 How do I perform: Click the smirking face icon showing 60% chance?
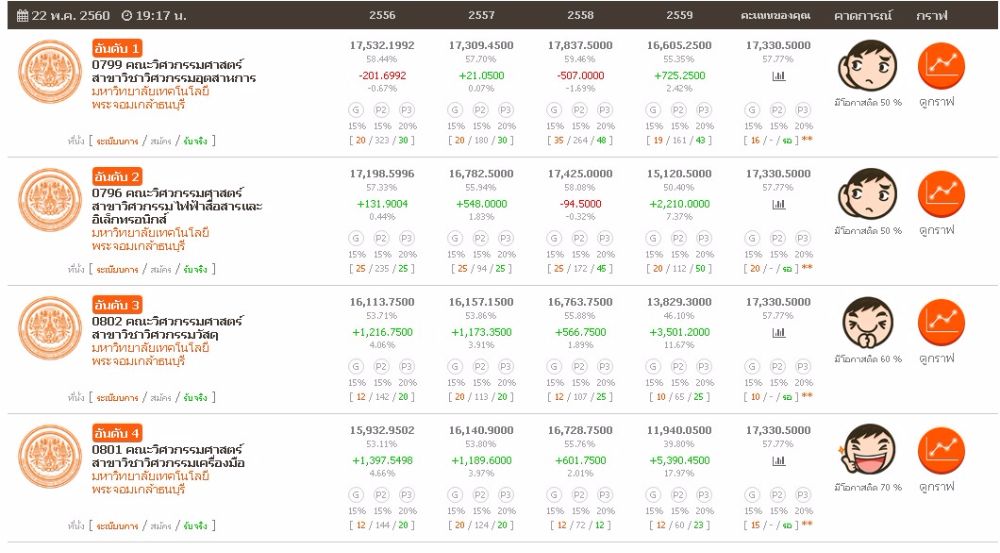coord(867,321)
